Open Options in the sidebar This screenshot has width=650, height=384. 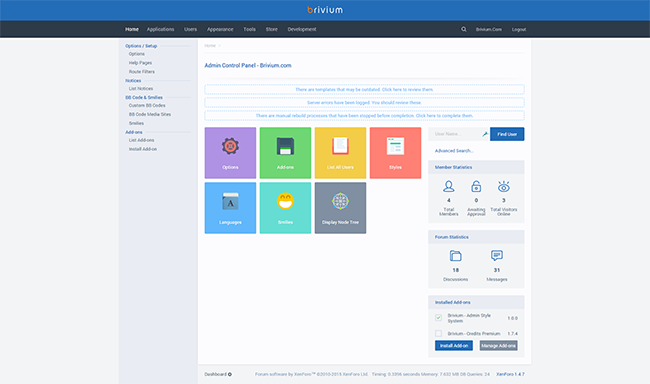click(137, 54)
